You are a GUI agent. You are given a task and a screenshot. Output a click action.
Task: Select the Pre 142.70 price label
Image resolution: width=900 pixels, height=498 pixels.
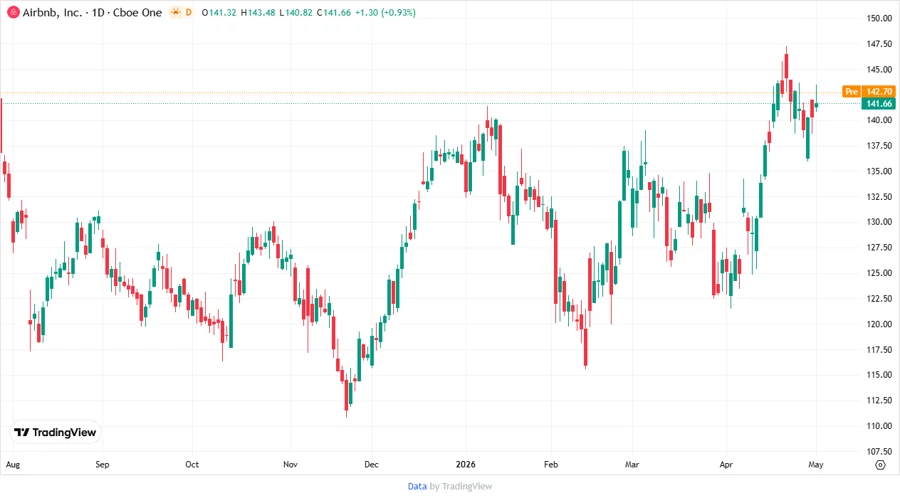[x=868, y=91]
